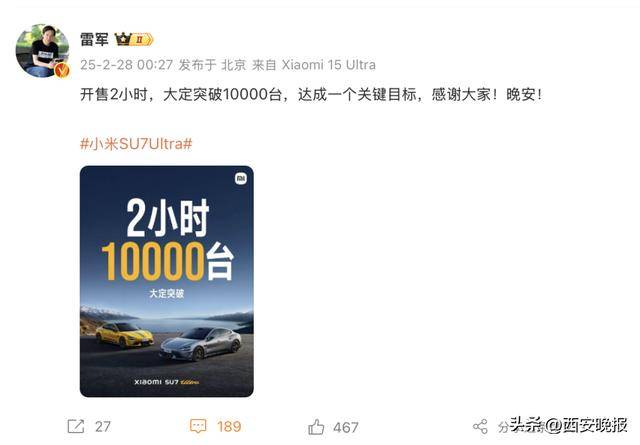Open 雷军's profile avatar photo

[x=42, y=51]
